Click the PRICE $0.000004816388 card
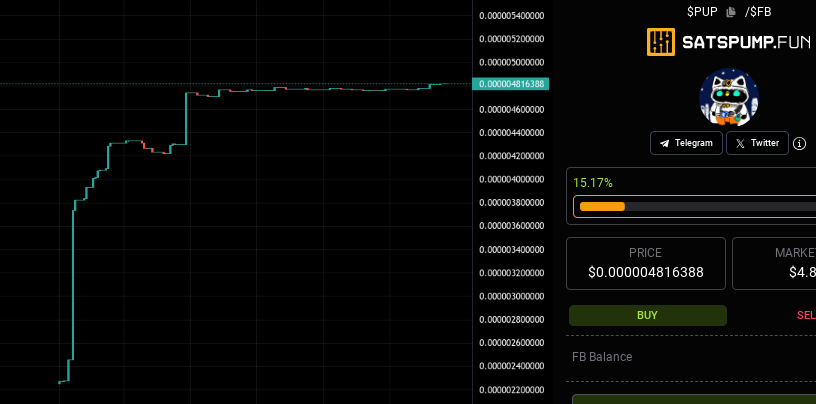The width and height of the screenshot is (816, 404). click(646, 263)
